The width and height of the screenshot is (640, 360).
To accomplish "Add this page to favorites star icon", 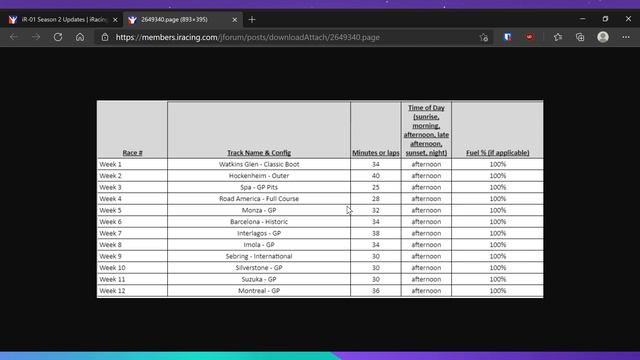I will [x=484, y=38].
